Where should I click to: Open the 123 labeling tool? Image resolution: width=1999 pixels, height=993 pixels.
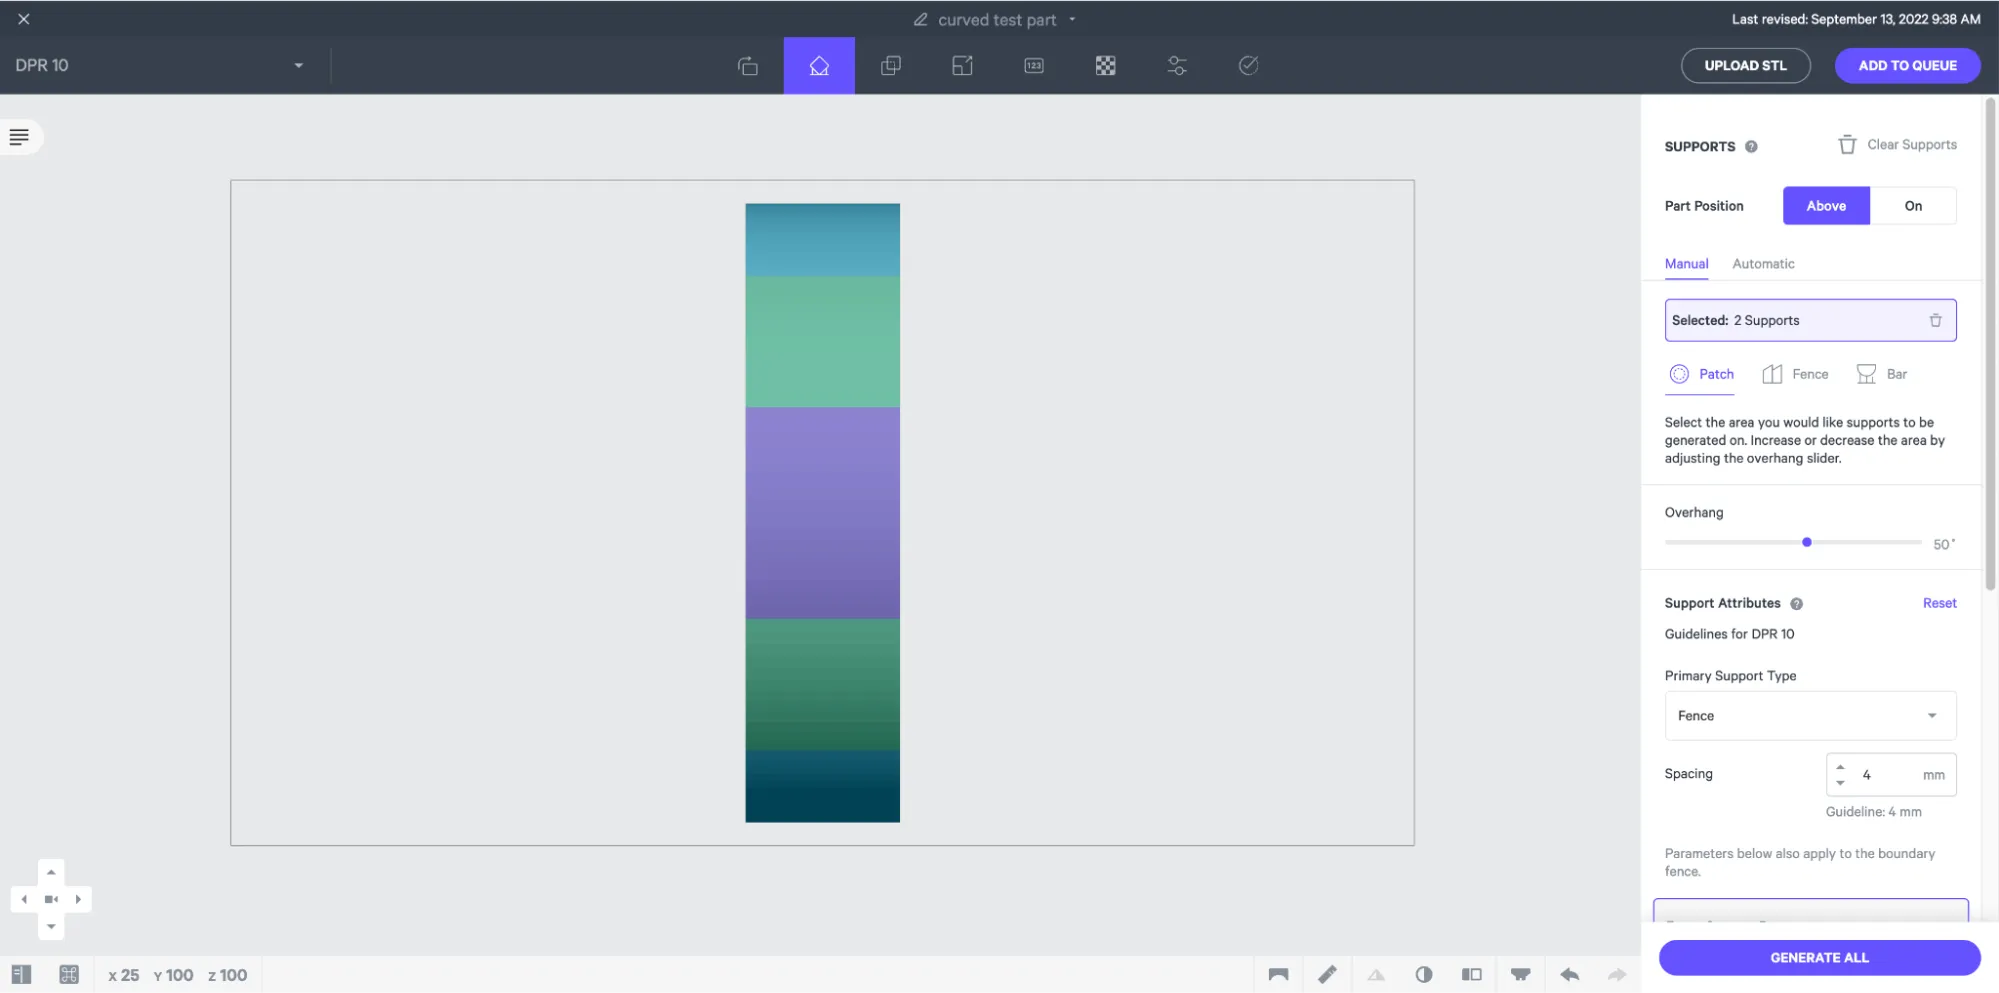tap(1034, 66)
